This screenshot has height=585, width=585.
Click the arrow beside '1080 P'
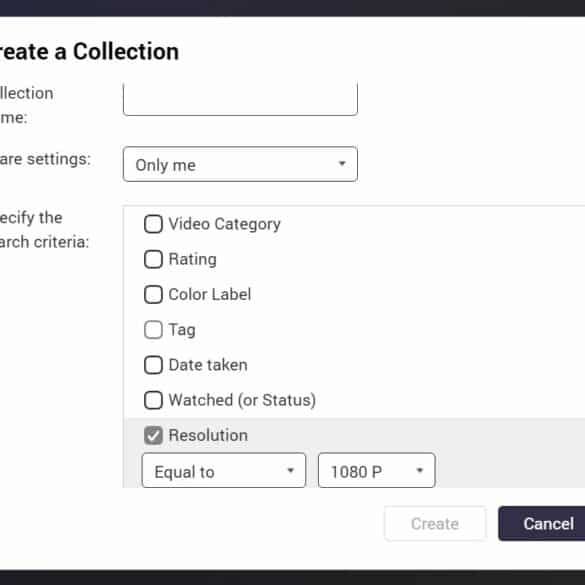420,470
